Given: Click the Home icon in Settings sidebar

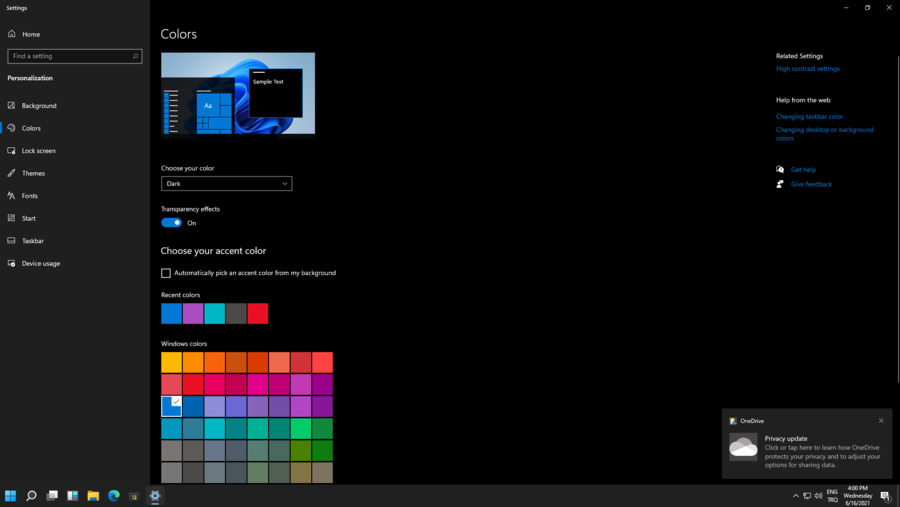Looking at the screenshot, I should pyautogui.click(x=12, y=34).
